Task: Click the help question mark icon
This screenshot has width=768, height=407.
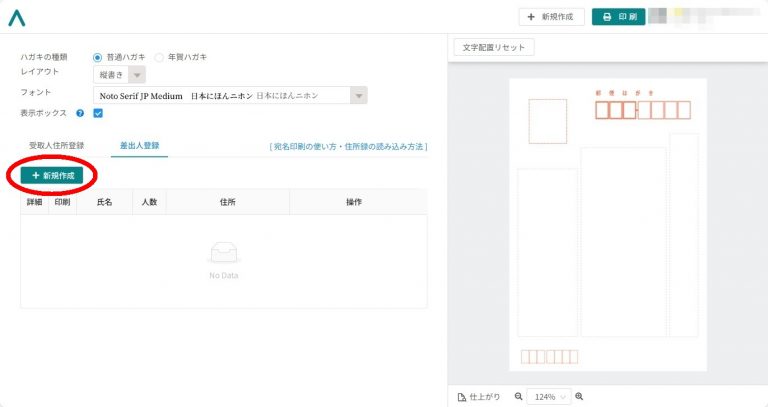Action: coord(80,113)
